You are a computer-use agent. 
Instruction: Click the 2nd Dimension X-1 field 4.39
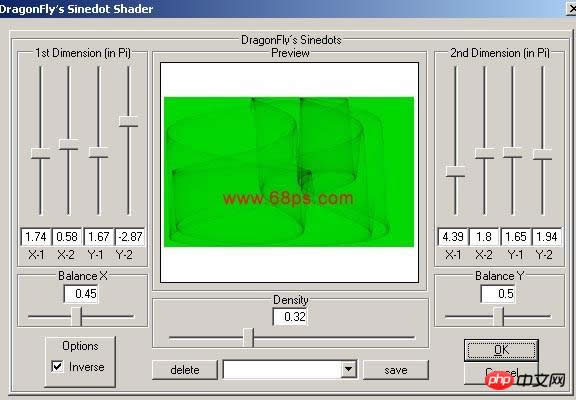453,237
